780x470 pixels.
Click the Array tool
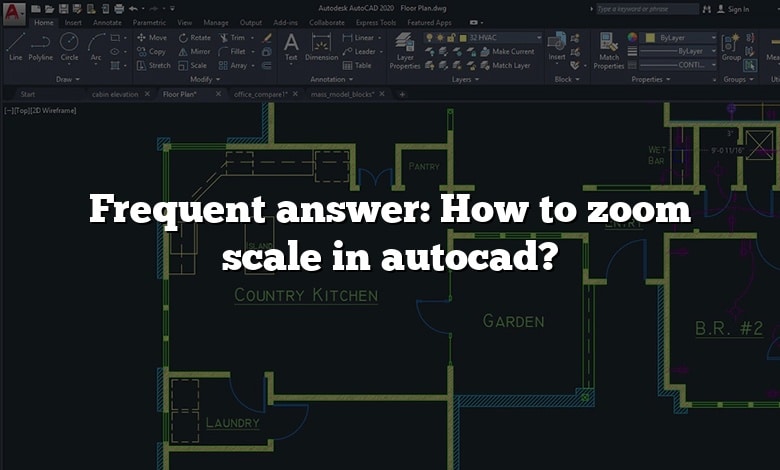point(233,65)
